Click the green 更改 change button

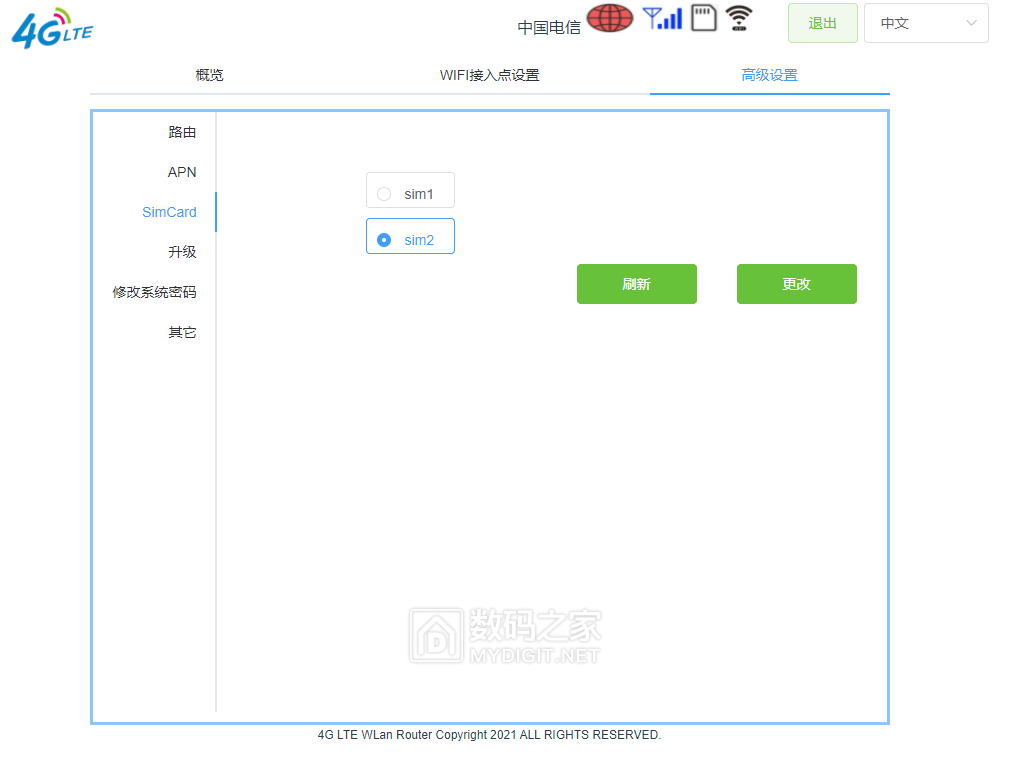click(x=797, y=284)
